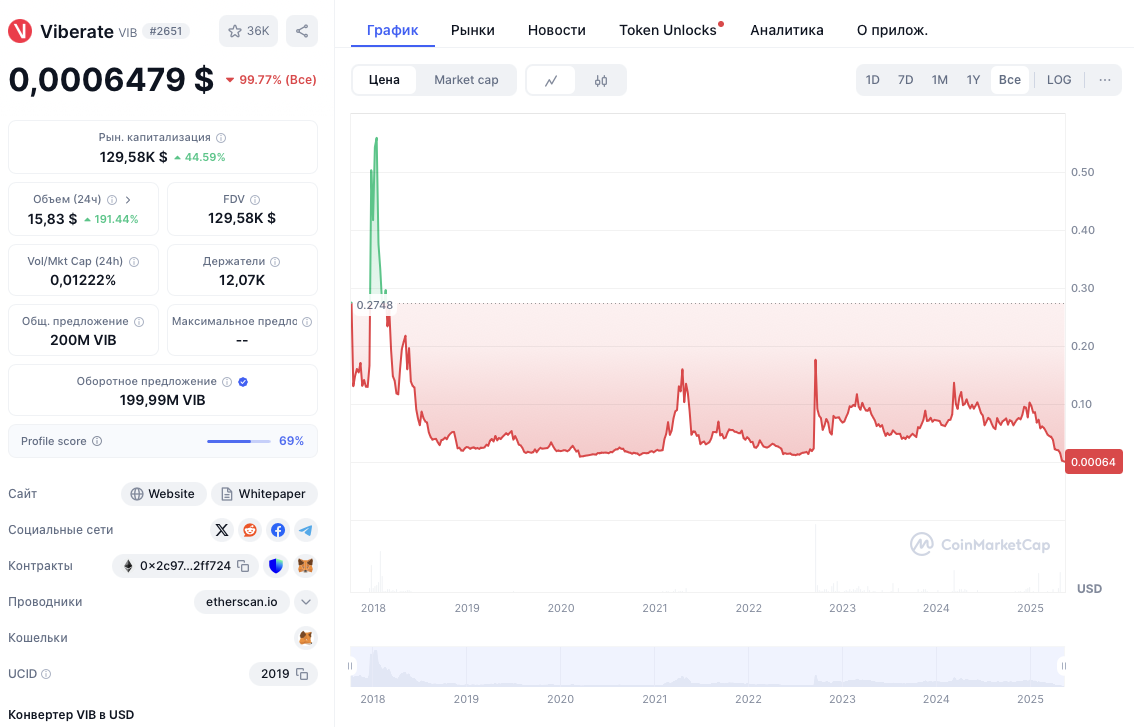Open the Reddit community icon
Screen dimensions: 1134x727
[x=250, y=530]
